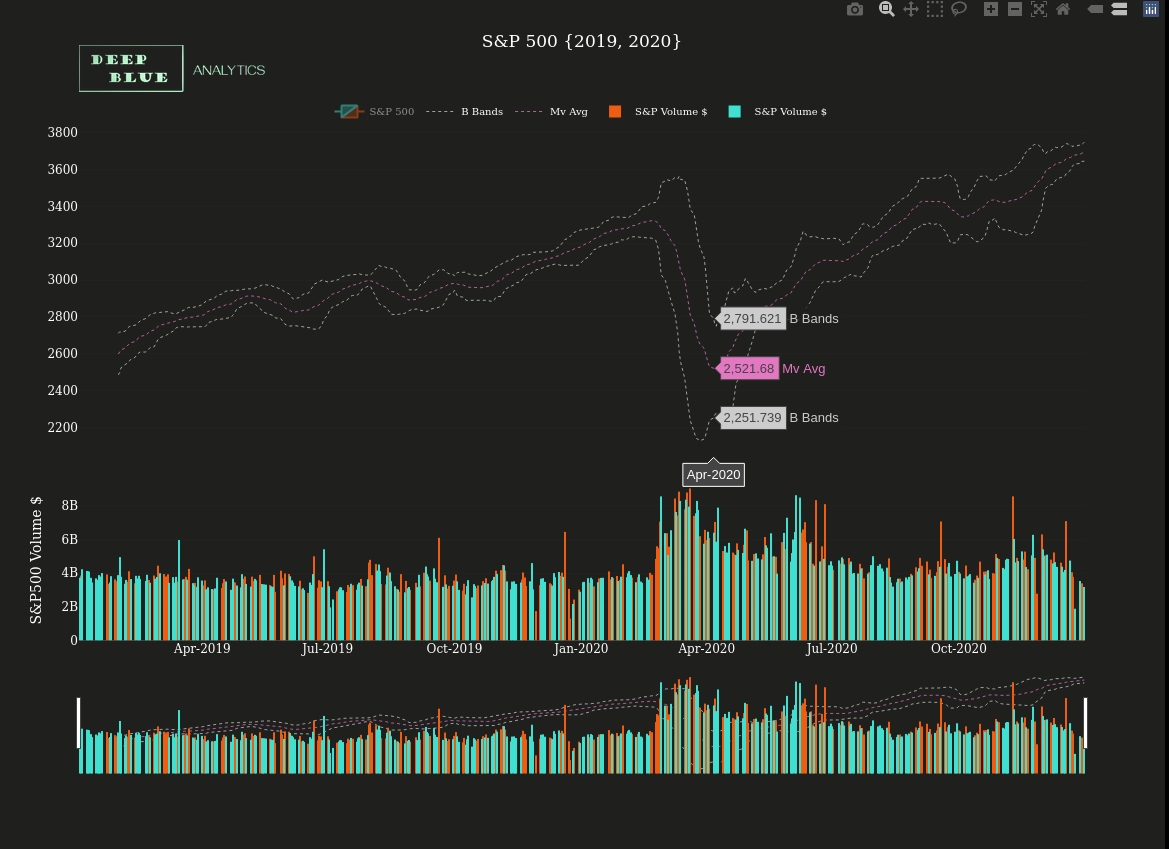
Task: Select the Pan tool in modebar
Action: tap(910, 9)
